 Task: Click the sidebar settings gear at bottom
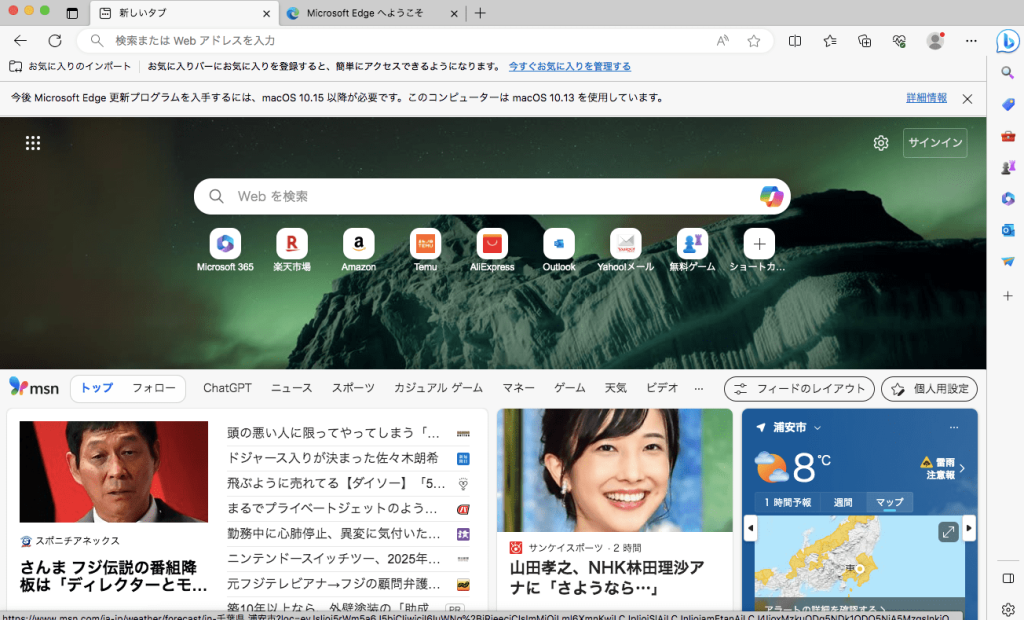click(x=1008, y=609)
